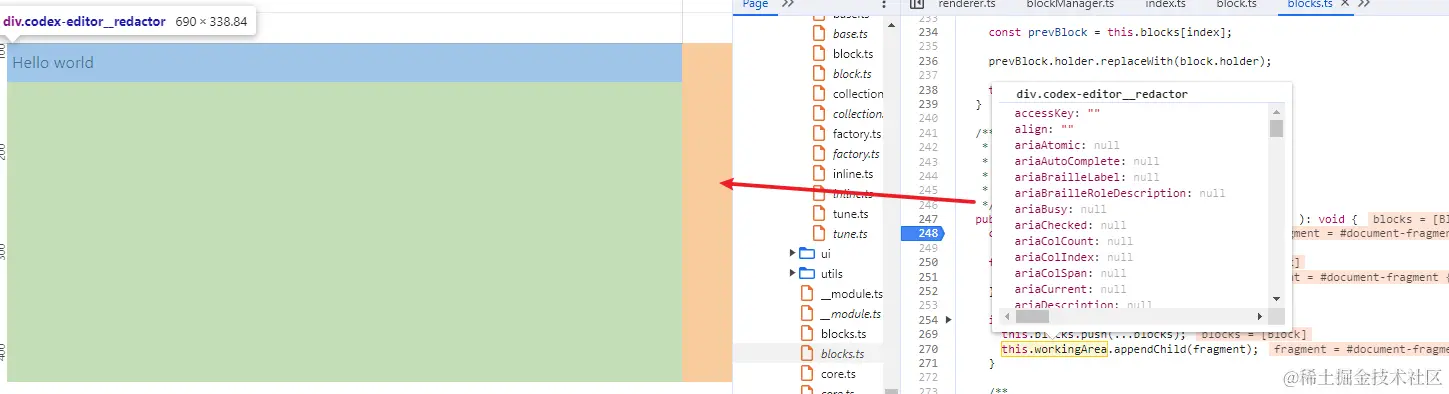Switch to the Page navigator tab
The height and width of the screenshot is (394, 1449).
755,4
